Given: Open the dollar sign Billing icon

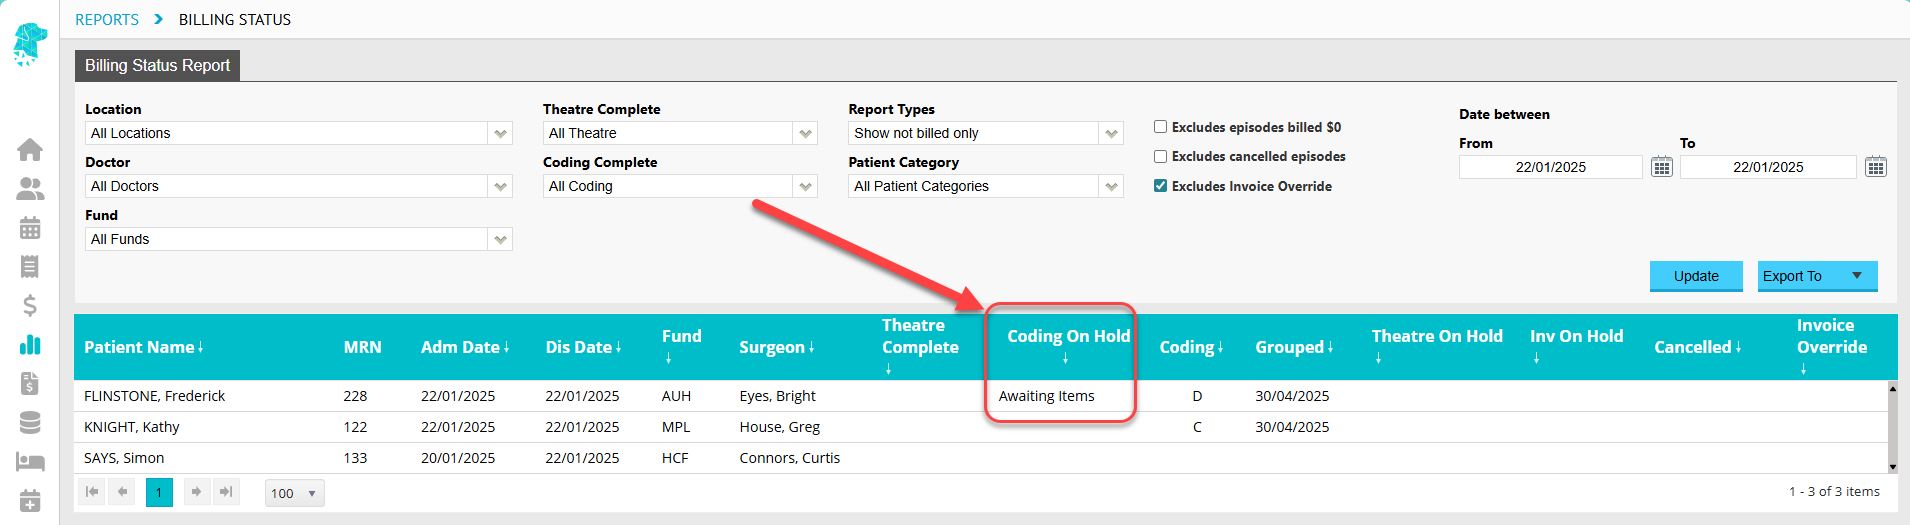Looking at the screenshot, I should pyautogui.click(x=30, y=305).
